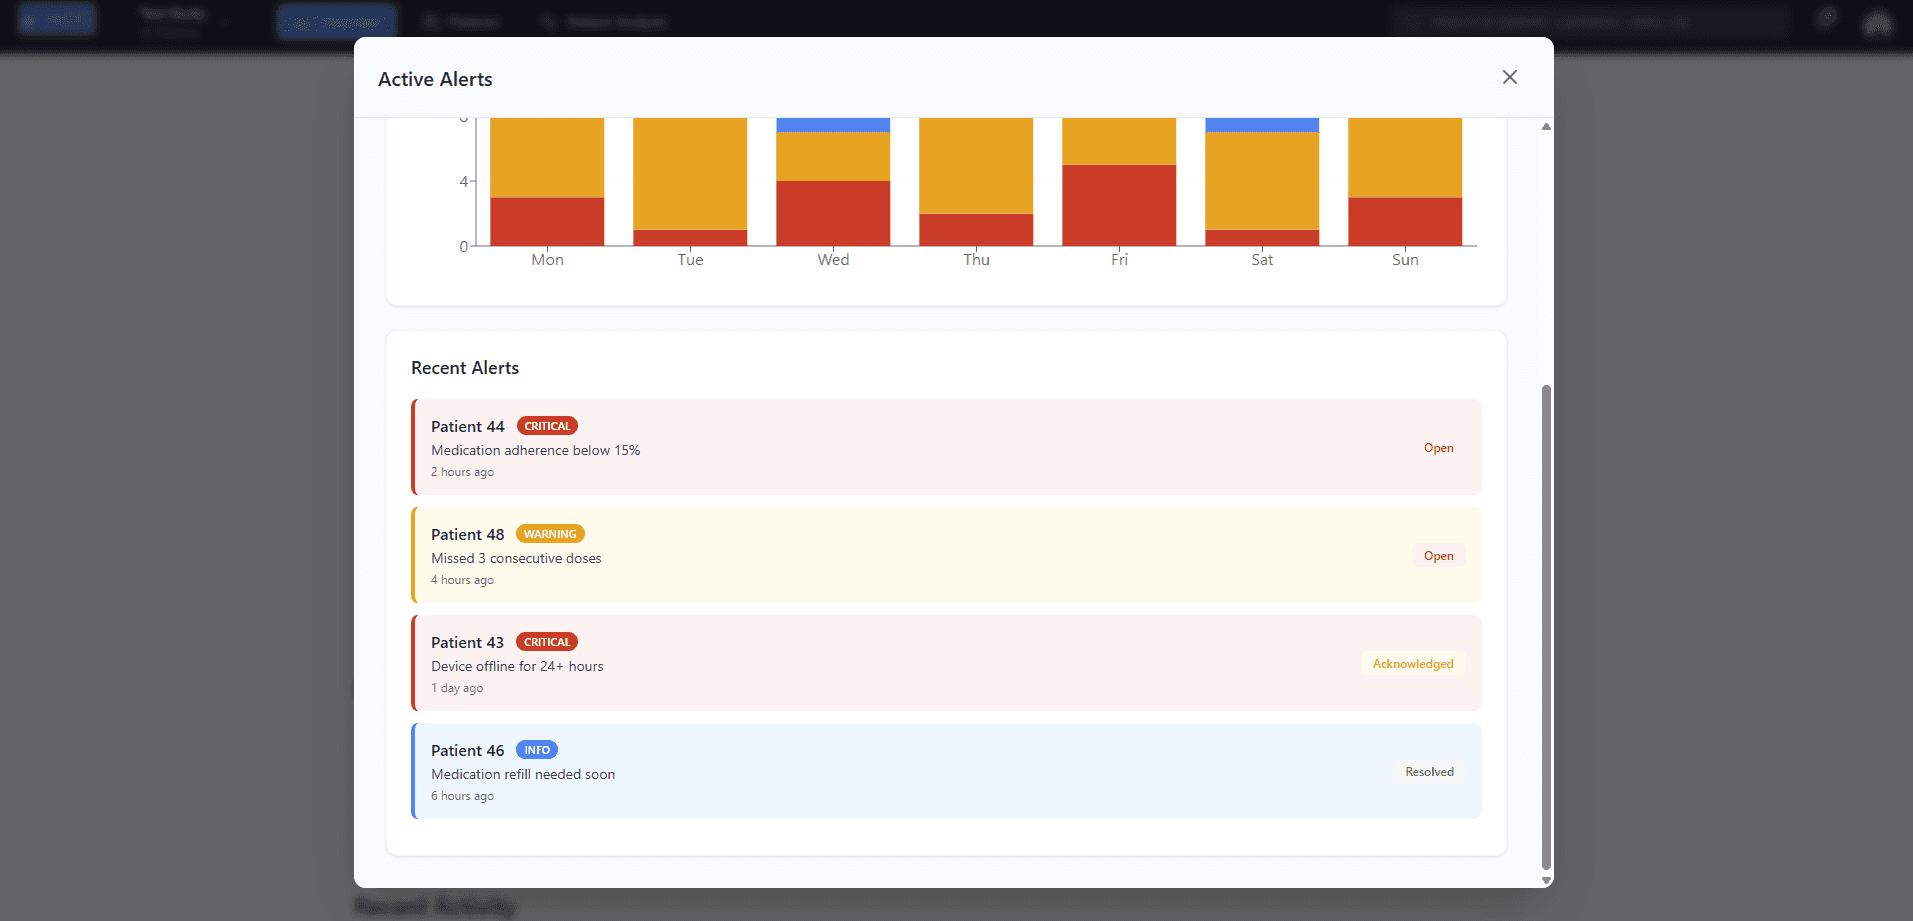Click the Open status on Patient 48 alert
The width and height of the screenshot is (1913, 921).
pyautogui.click(x=1438, y=555)
